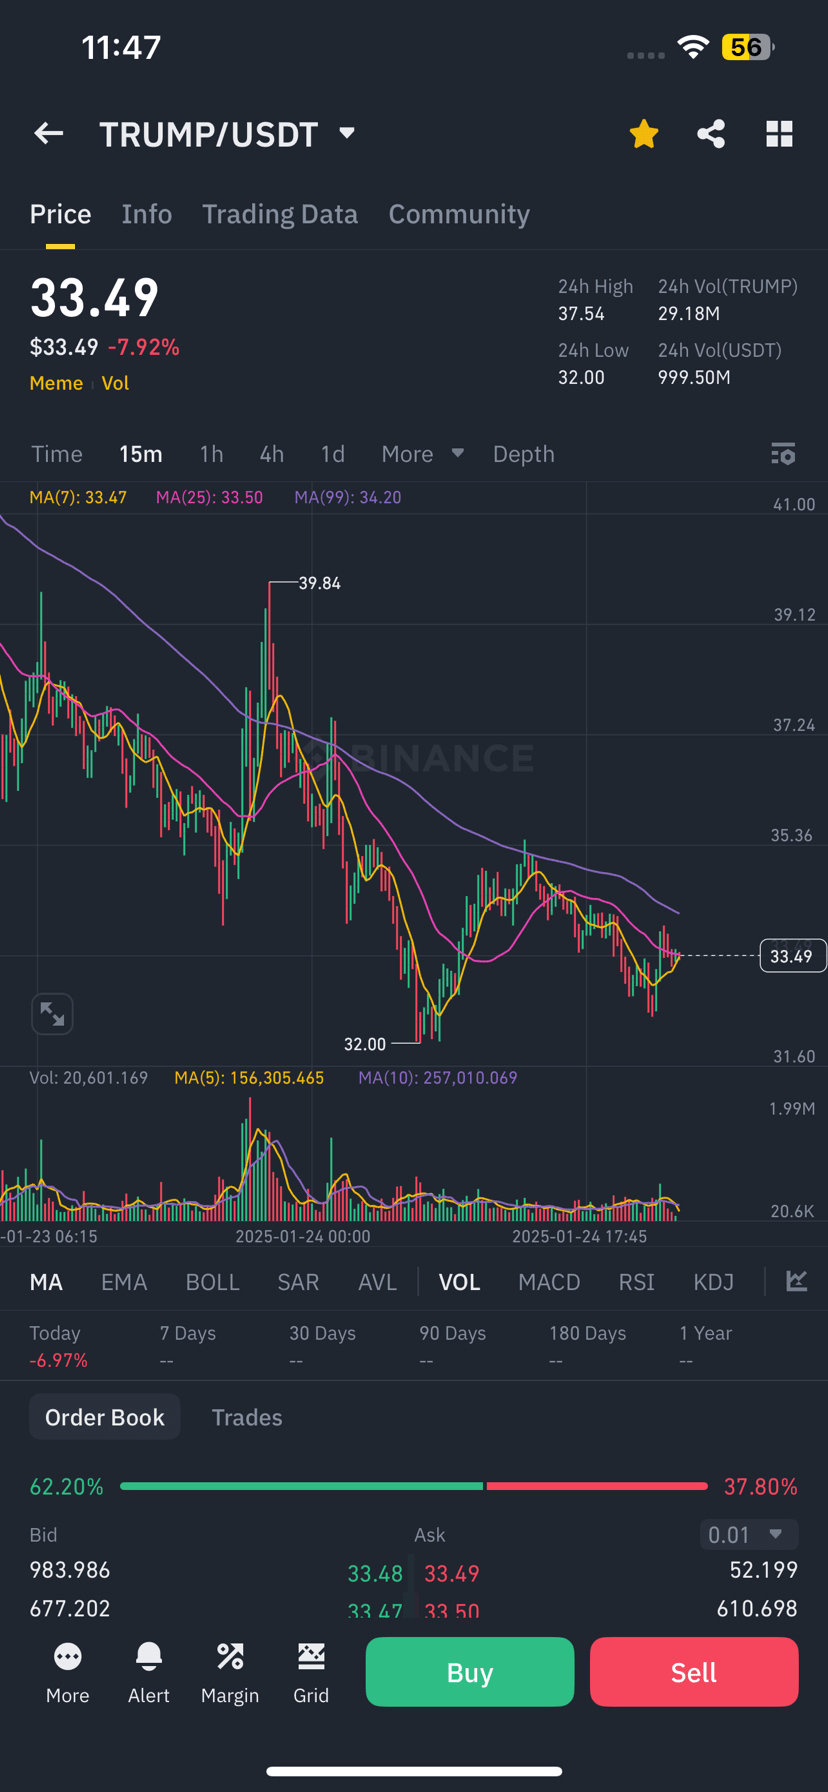Screen dimensions: 828x1792
Task: Expand the TRUMP/USDT pair dropdown
Action: pyautogui.click(x=347, y=133)
